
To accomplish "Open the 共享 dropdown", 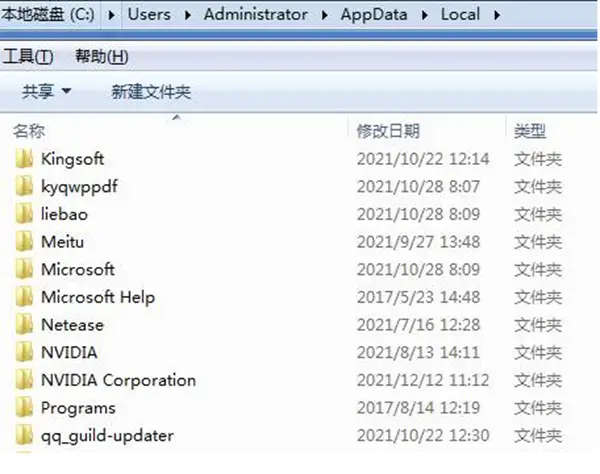I will click(46, 91).
